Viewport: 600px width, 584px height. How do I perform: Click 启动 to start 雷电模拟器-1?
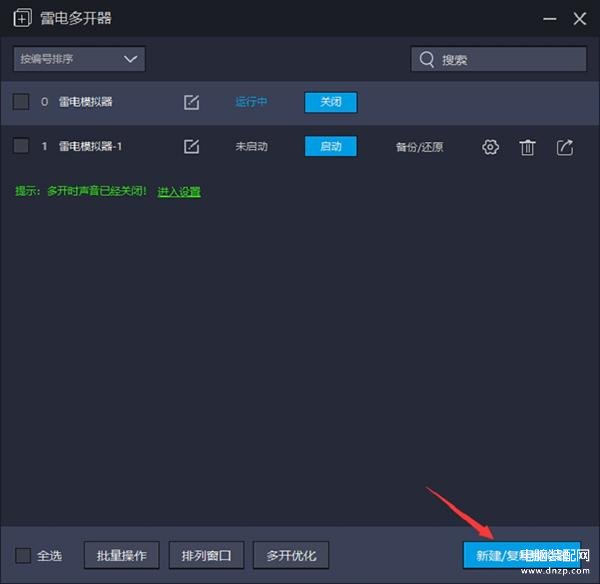(x=331, y=146)
